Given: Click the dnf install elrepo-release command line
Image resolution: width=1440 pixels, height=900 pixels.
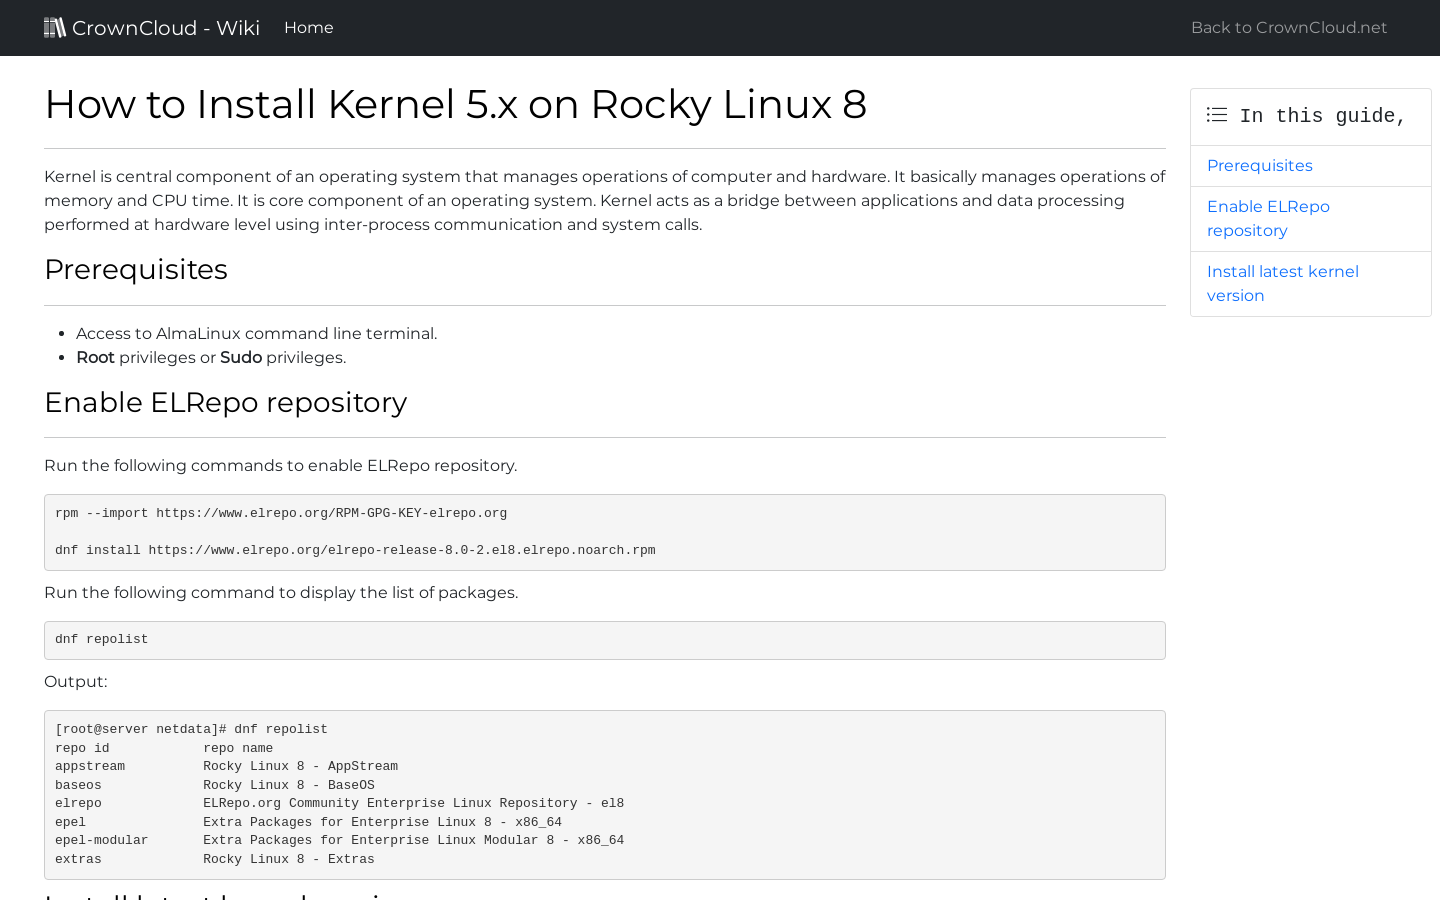Looking at the screenshot, I should pos(355,551).
